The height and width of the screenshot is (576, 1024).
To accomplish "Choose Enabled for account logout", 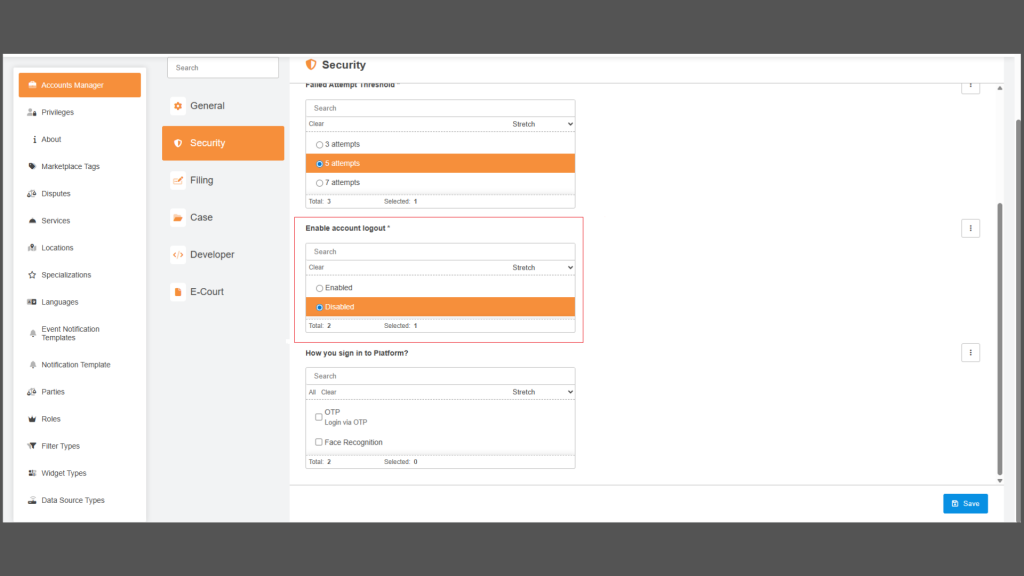I will click(319, 288).
